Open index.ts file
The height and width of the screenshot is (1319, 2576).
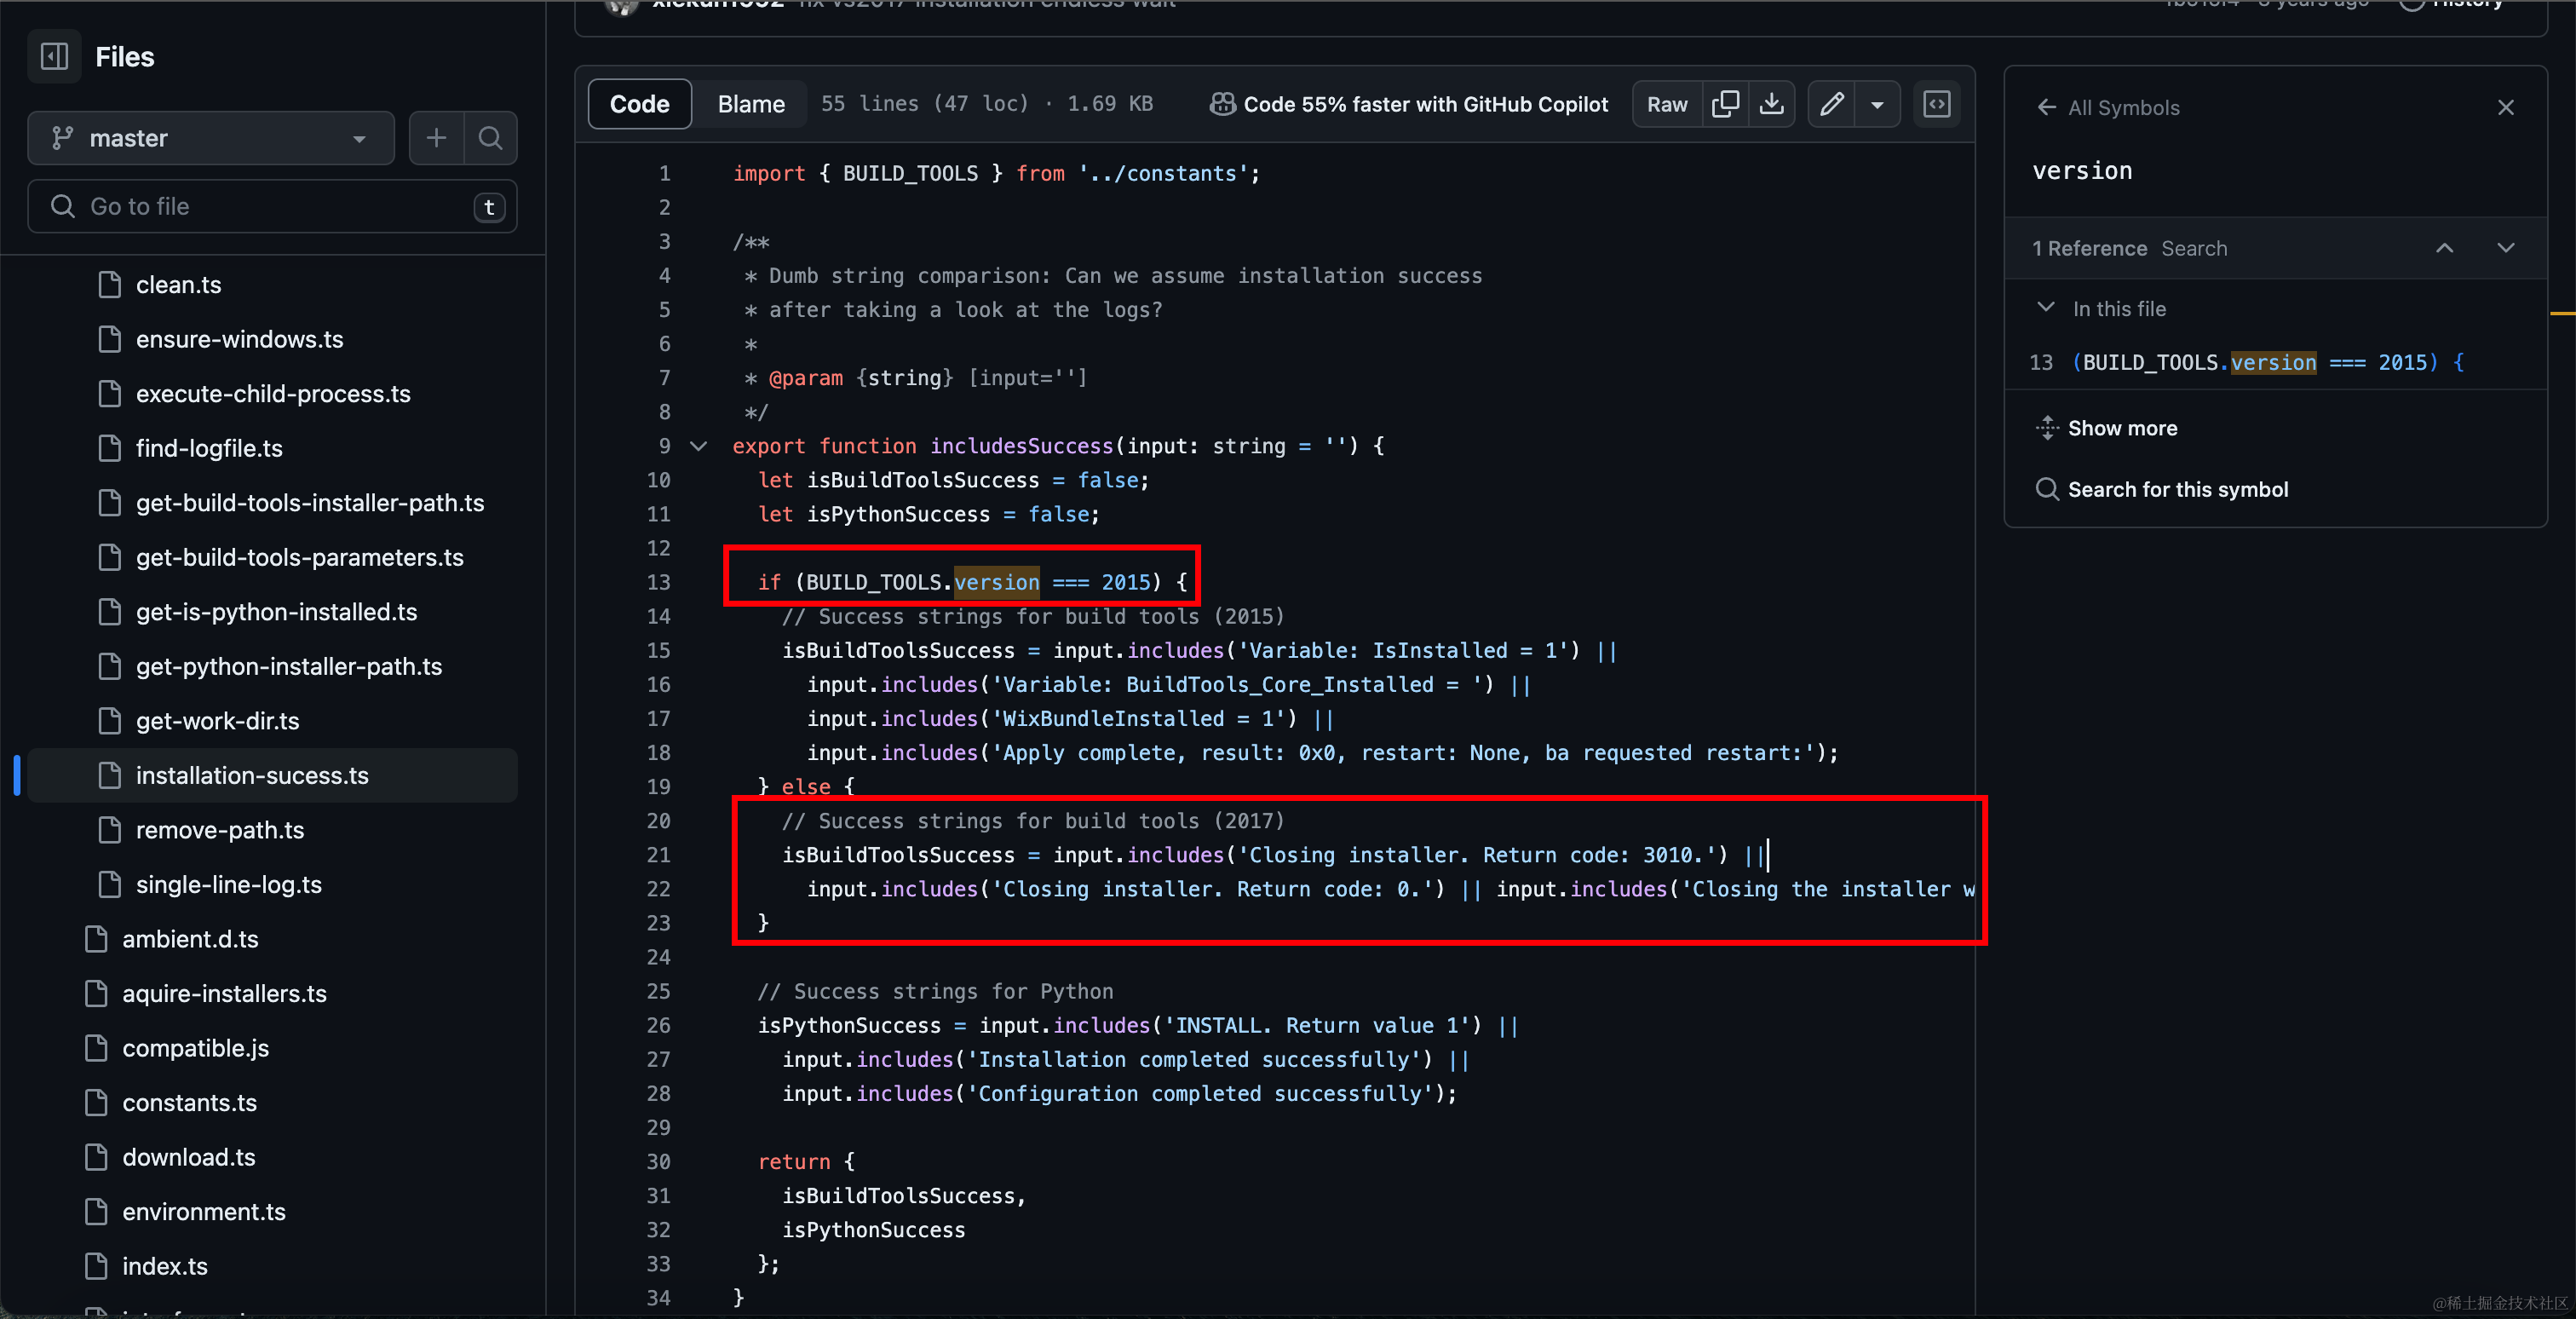[165, 1266]
